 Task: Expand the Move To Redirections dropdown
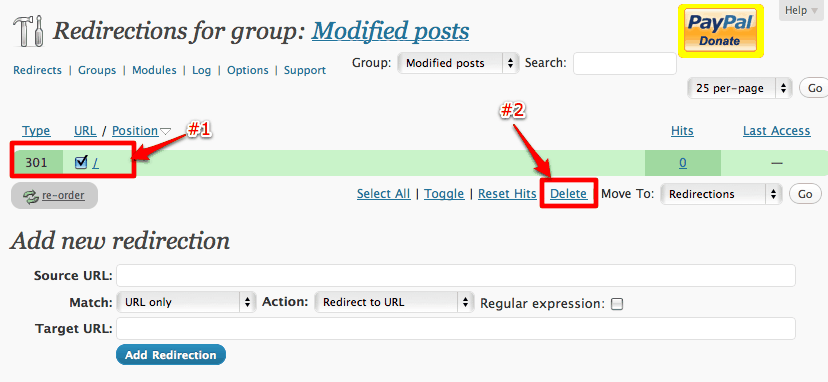click(x=721, y=194)
